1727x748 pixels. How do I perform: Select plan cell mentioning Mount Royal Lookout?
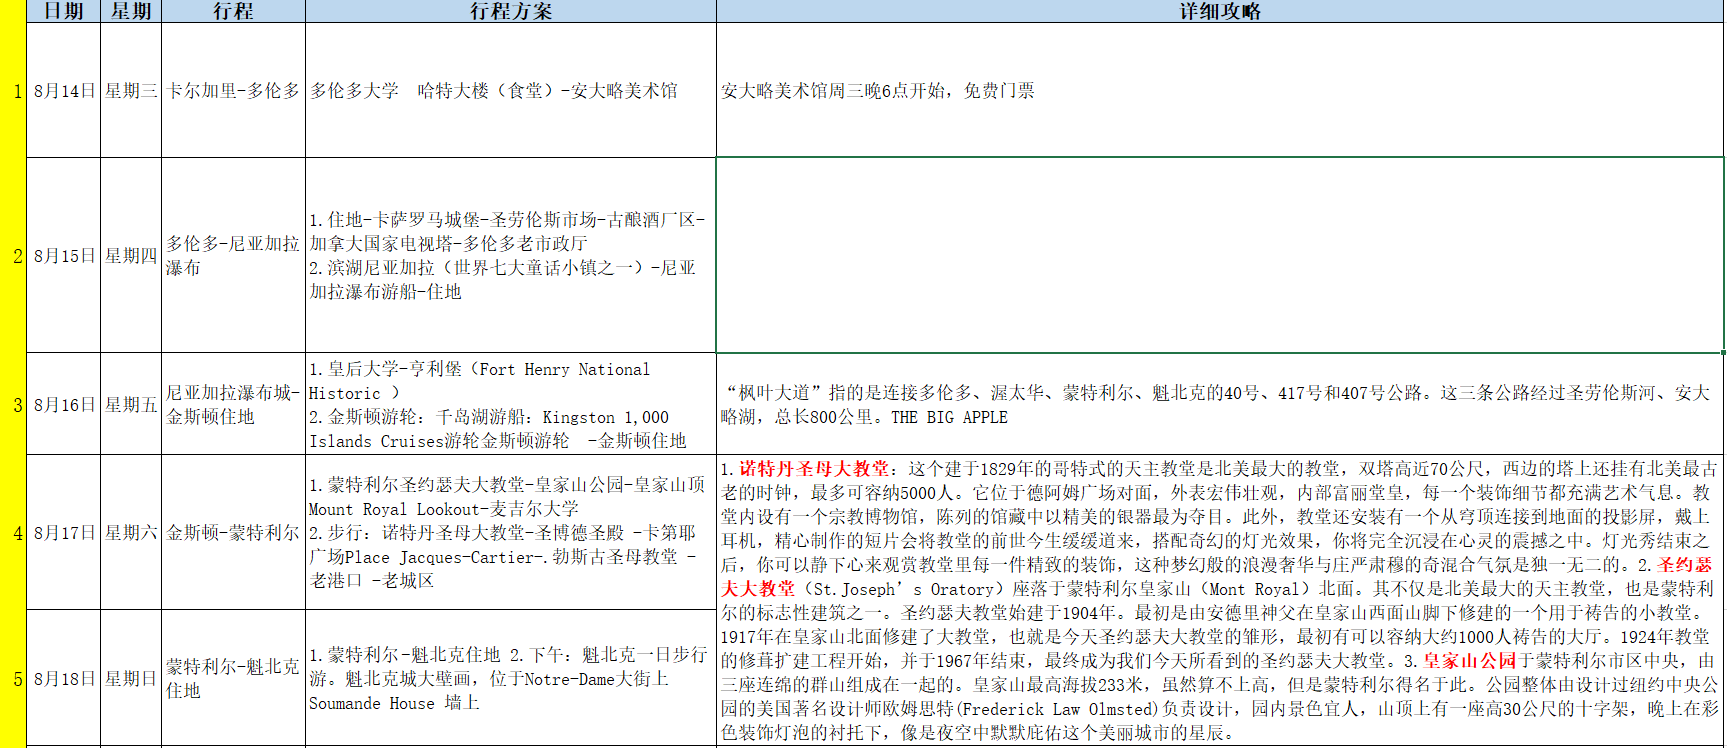point(511,532)
